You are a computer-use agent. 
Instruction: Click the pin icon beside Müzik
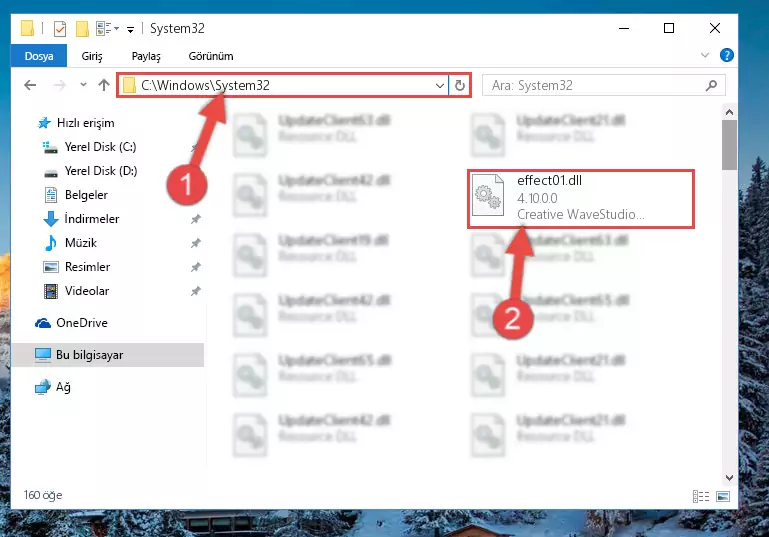pos(196,243)
